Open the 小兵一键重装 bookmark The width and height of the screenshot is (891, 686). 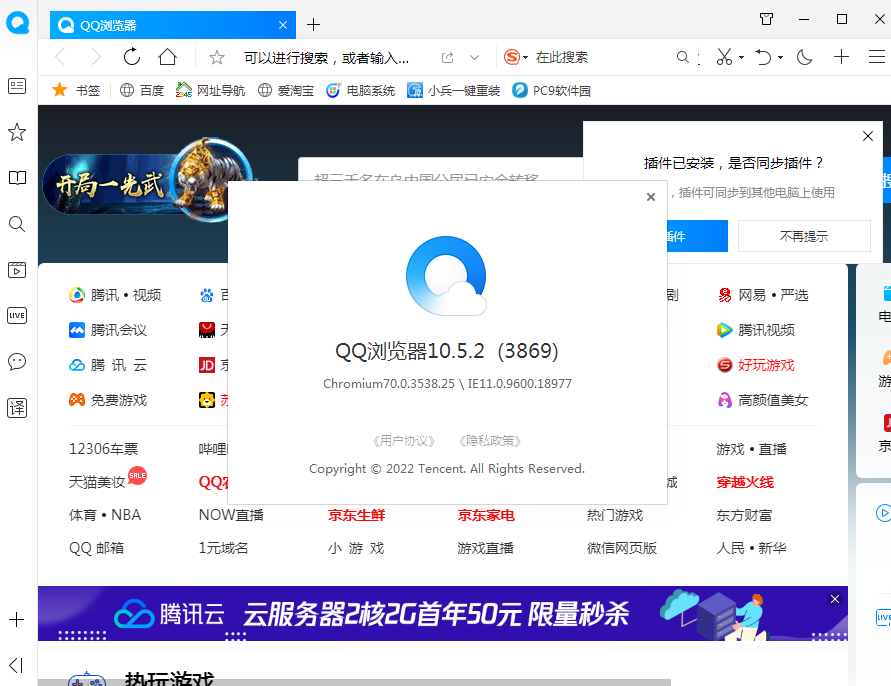453,90
